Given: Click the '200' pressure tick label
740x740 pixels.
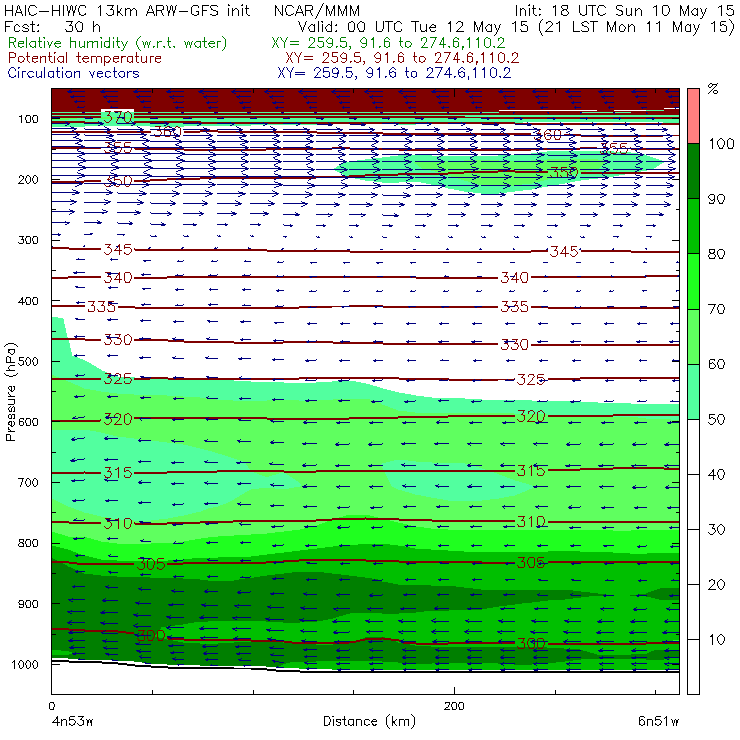Looking at the screenshot, I should click(28, 180).
